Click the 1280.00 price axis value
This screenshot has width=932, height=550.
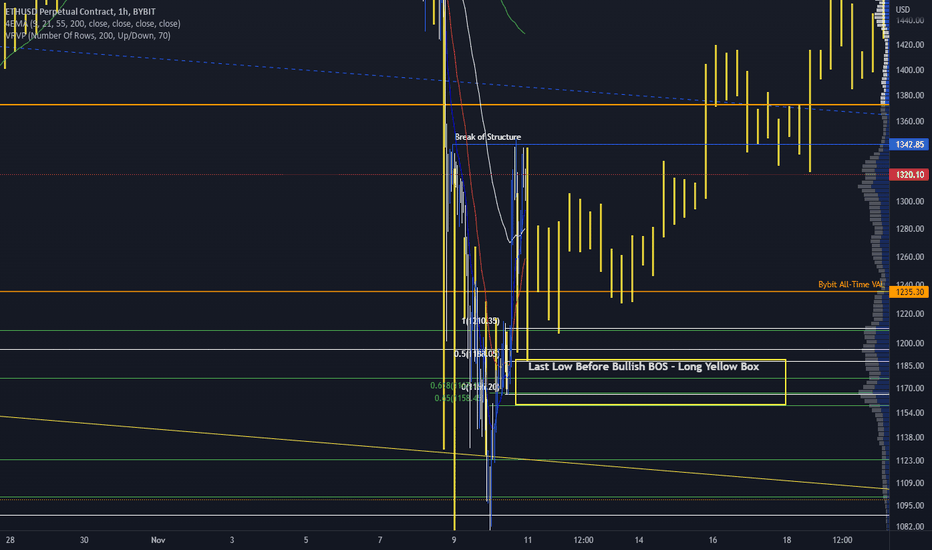[909, 229]
